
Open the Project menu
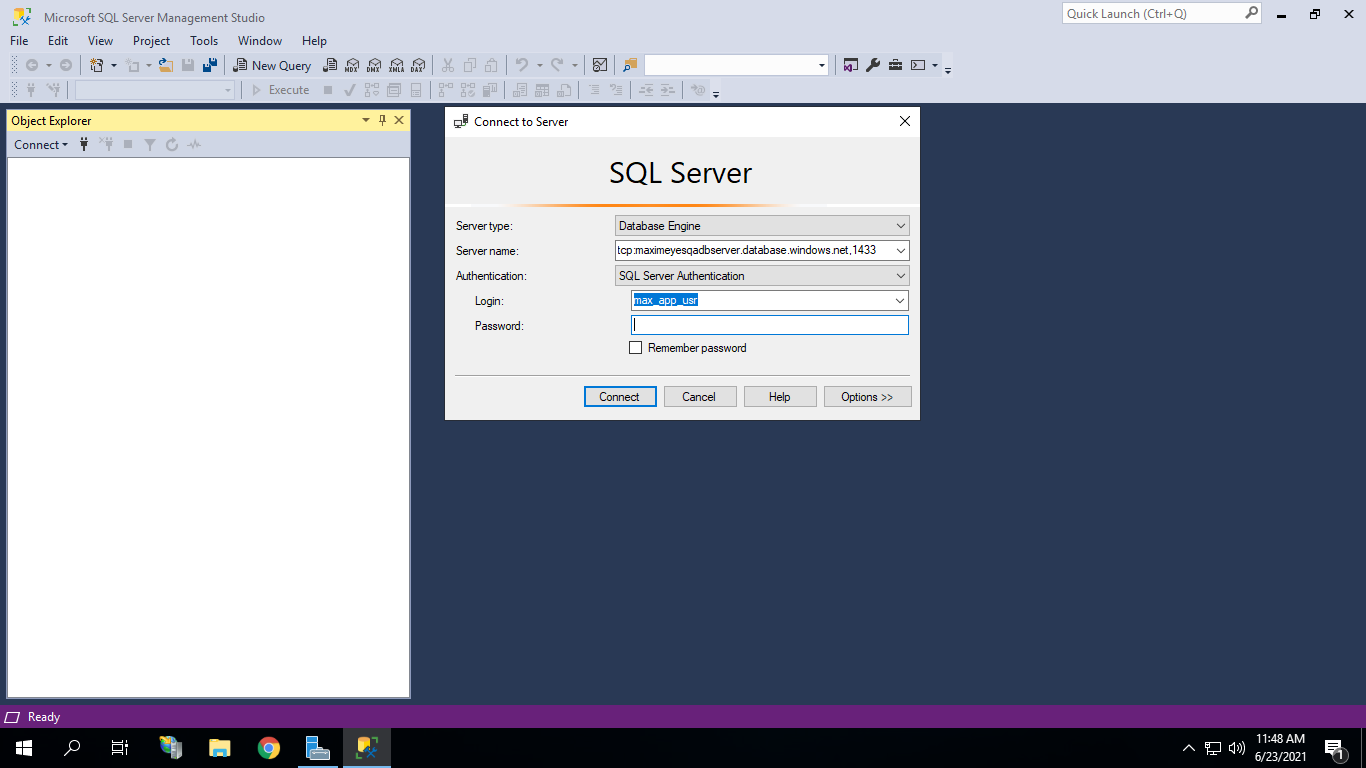pos(152,41)
